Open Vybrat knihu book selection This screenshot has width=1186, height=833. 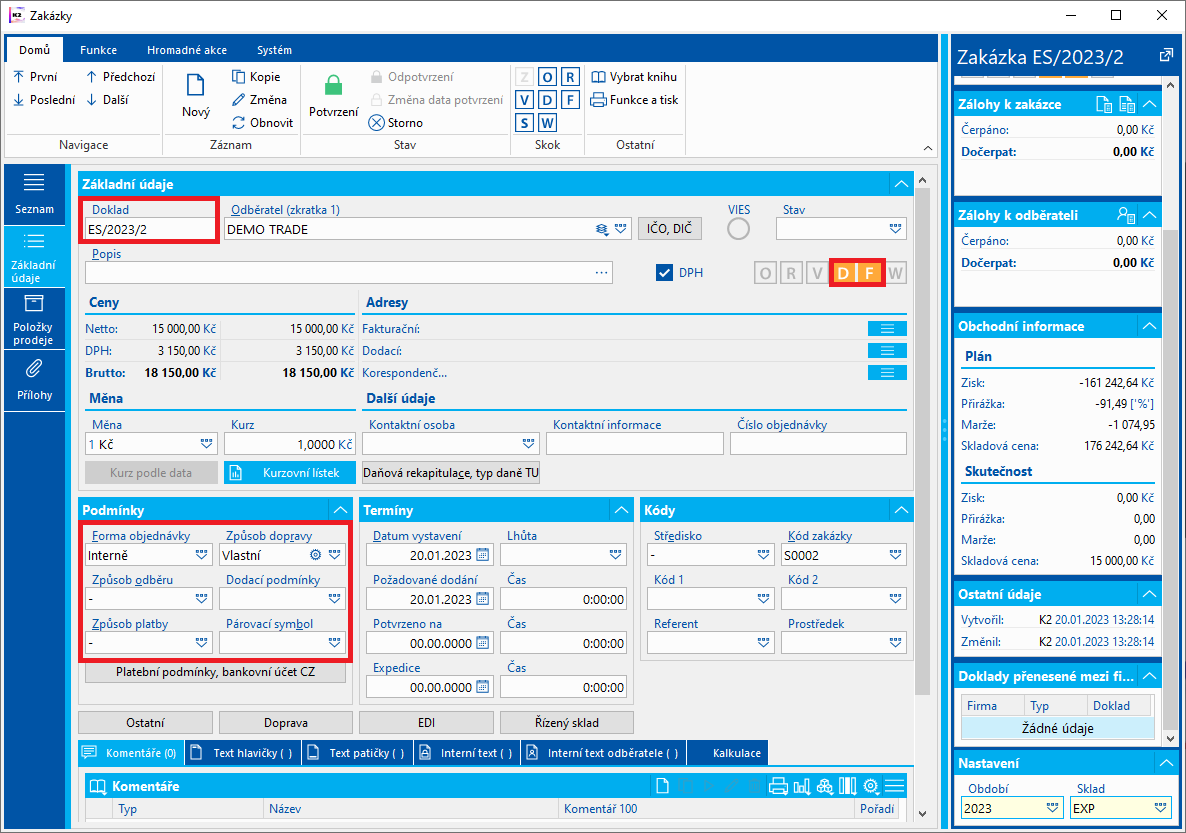(x=634, y=76)
